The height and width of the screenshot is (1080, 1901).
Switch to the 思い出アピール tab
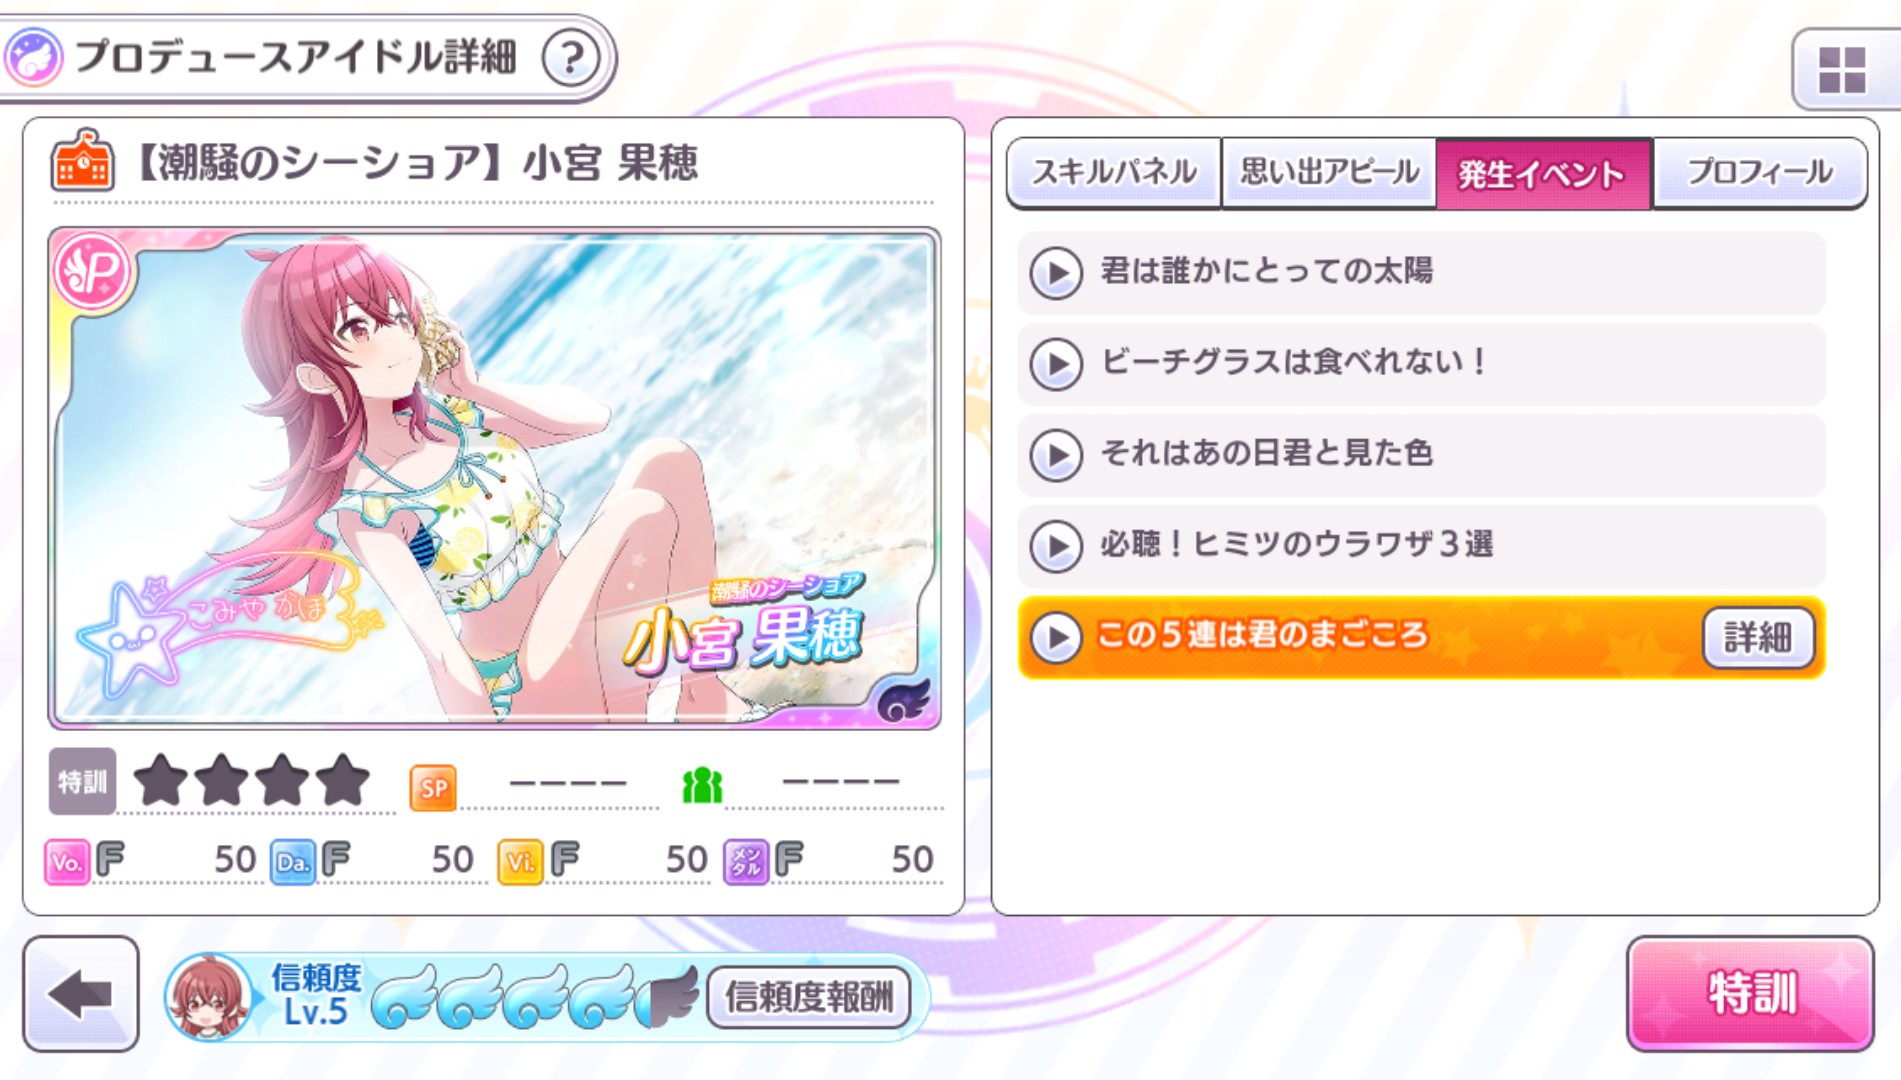[x=1329, y=173]
